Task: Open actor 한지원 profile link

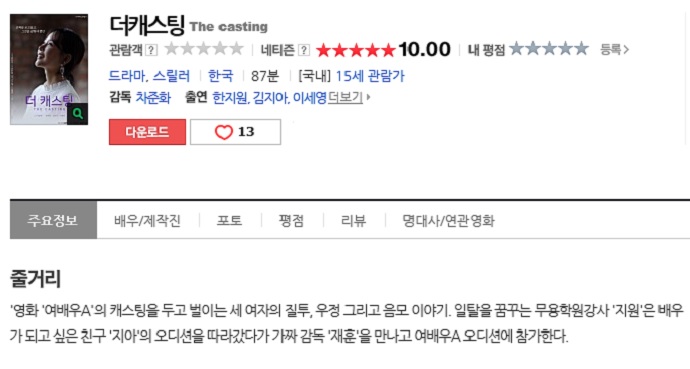Action: click(230, 97)
